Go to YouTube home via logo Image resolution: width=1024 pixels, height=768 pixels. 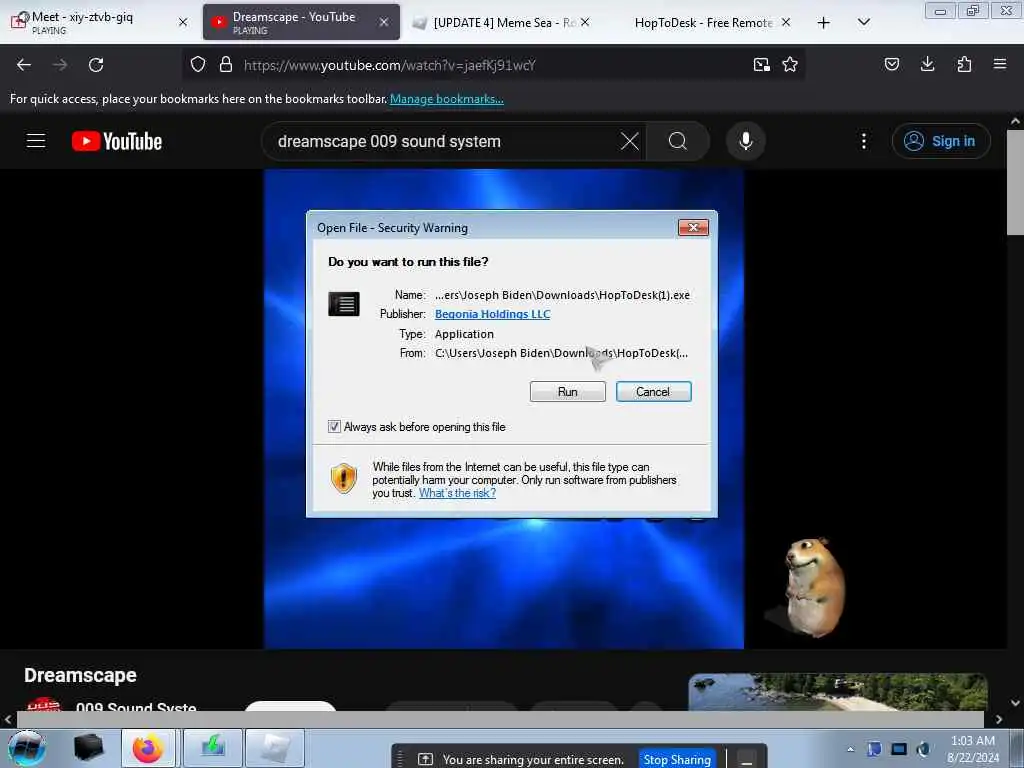pyautogui.click(x=117, y=141)
